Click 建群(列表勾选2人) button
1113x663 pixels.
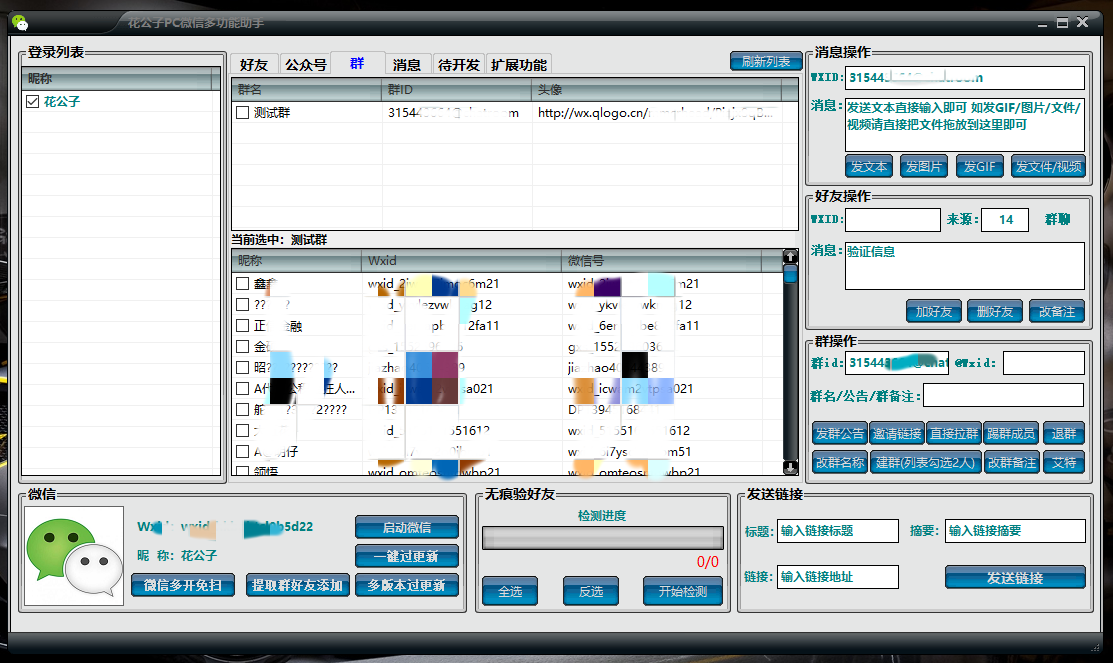[x=926, y=463]
